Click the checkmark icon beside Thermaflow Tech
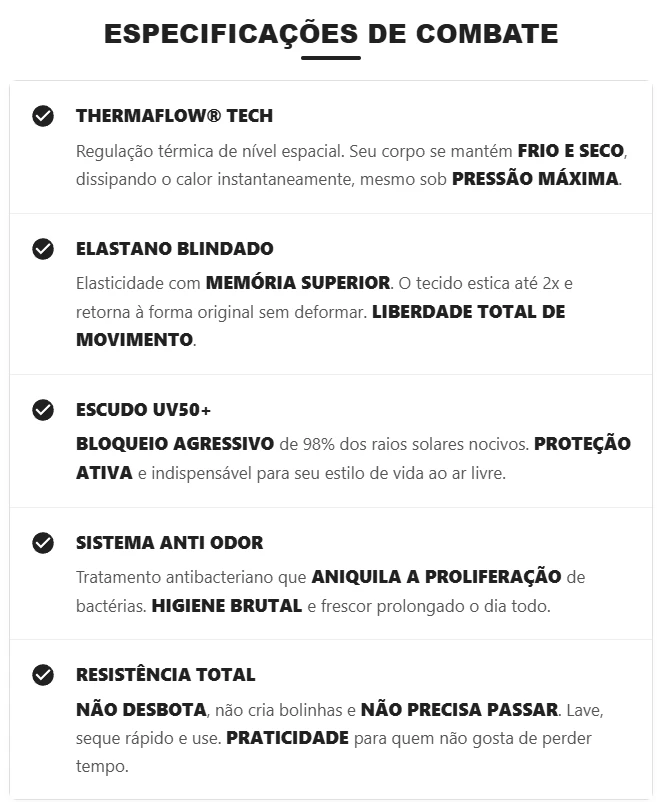 (x=43, y=116)
